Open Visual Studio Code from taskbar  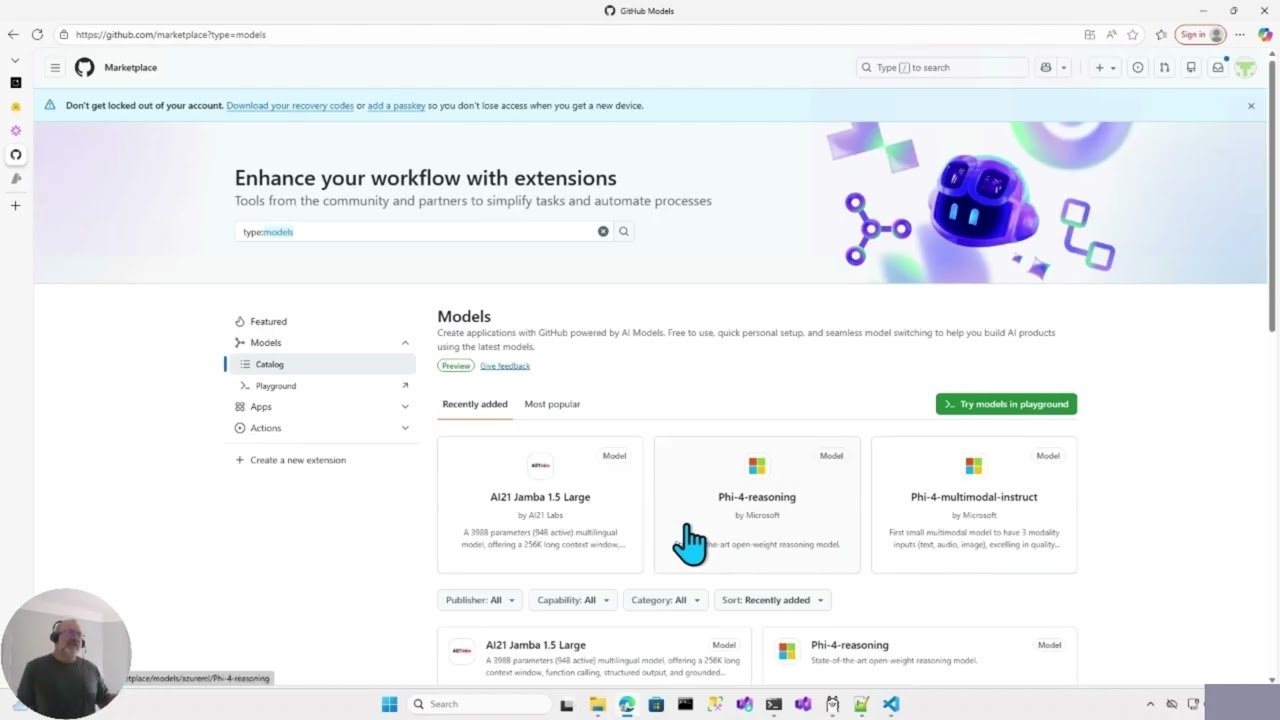pyautogui.click(x=891, y=704)
